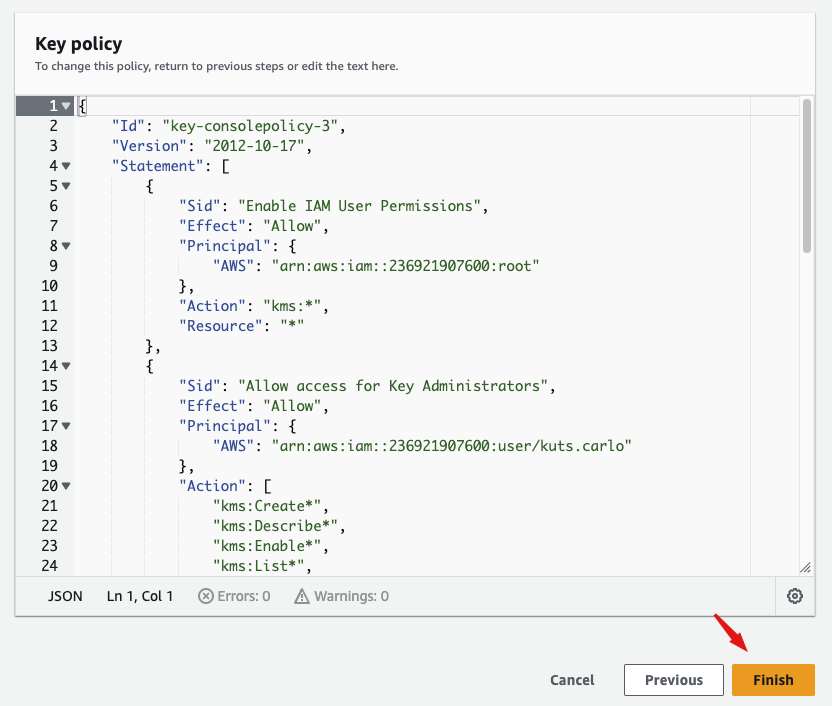
Task: Click the Warnings triangle icon
Action: (302, 596)
